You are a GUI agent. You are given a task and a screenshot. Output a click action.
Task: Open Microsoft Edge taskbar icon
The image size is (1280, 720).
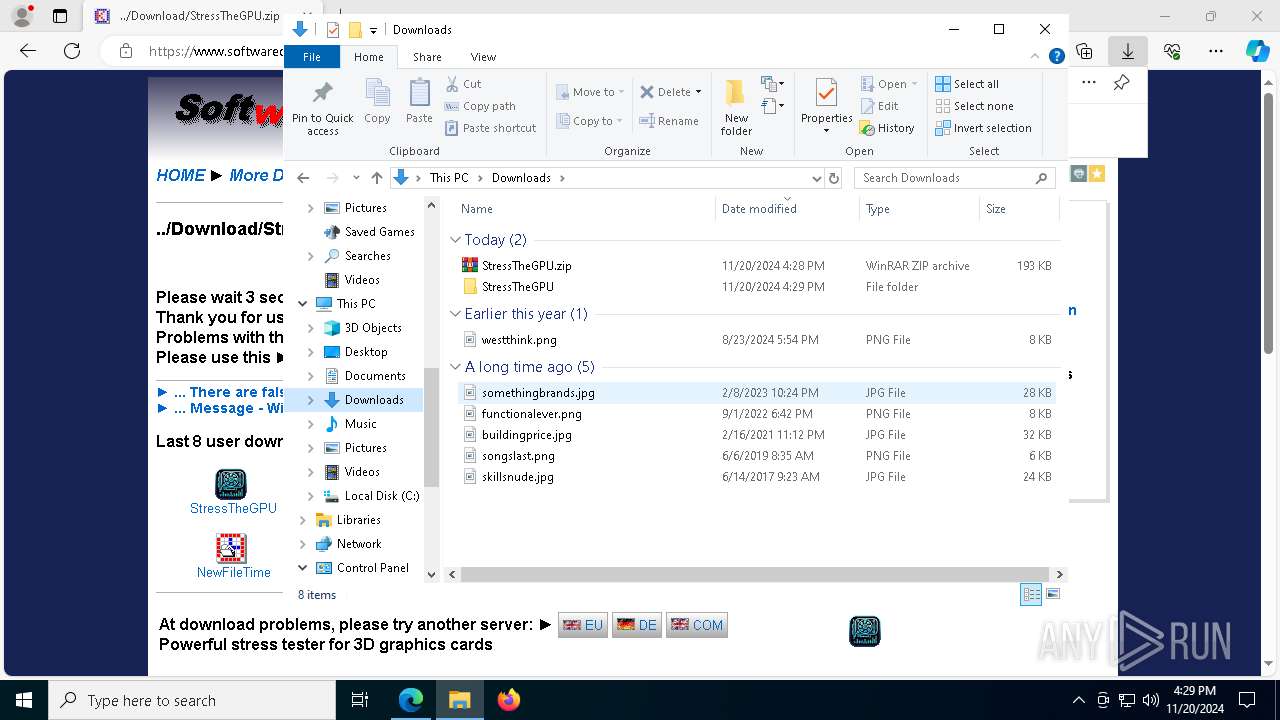[411, 700]
